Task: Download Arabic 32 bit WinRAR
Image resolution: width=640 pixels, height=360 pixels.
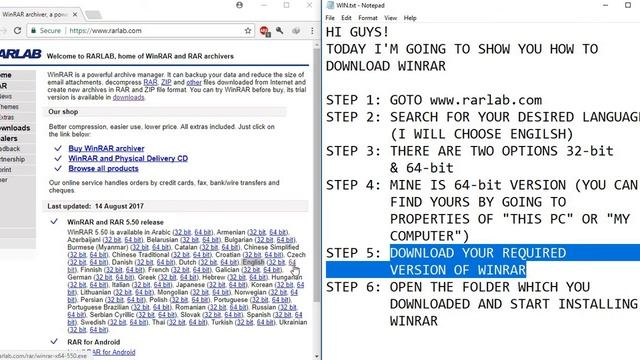Action: click(x=182, y=232)
